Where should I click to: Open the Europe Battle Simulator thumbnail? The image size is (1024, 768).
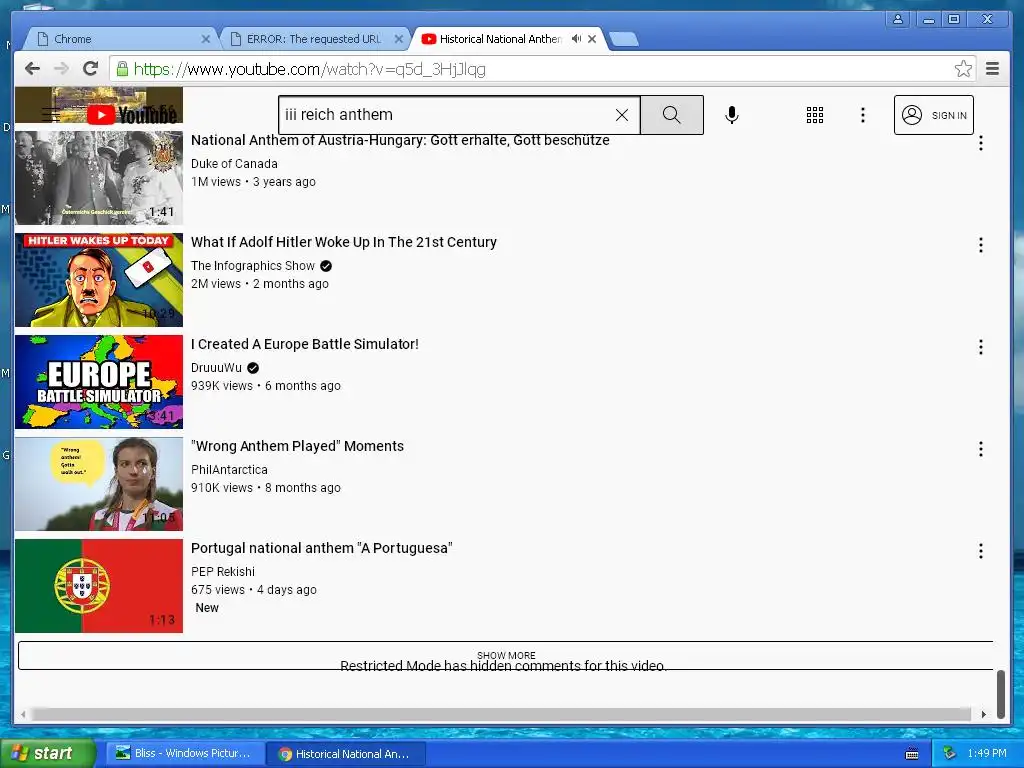(99, 381)
